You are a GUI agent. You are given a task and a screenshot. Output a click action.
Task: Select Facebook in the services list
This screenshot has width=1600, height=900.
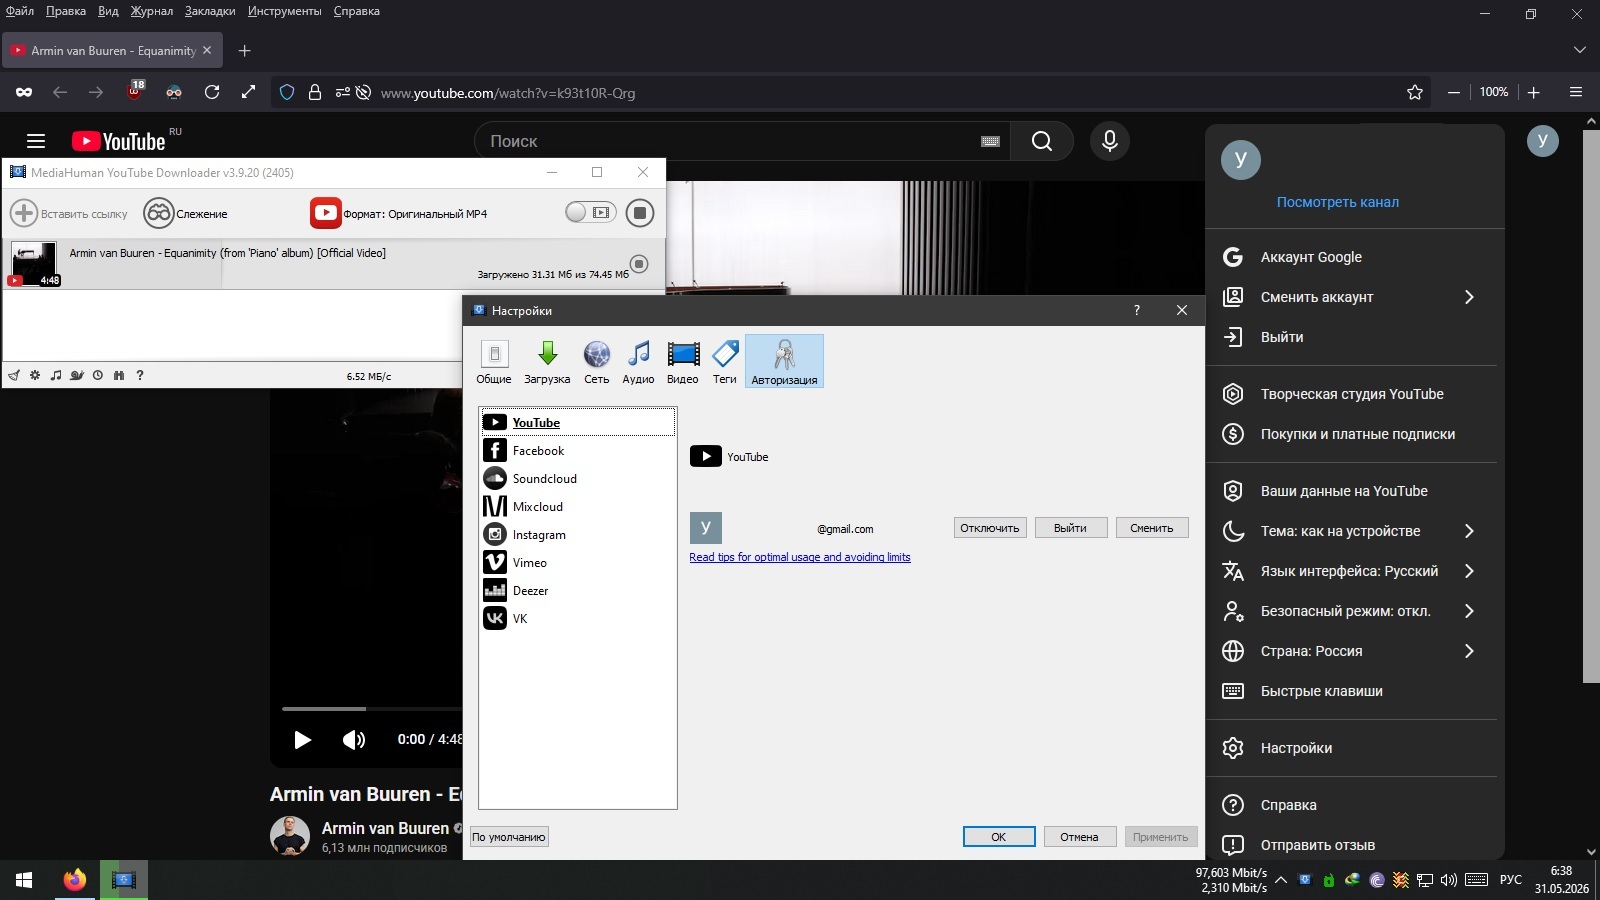click(578, 451)
